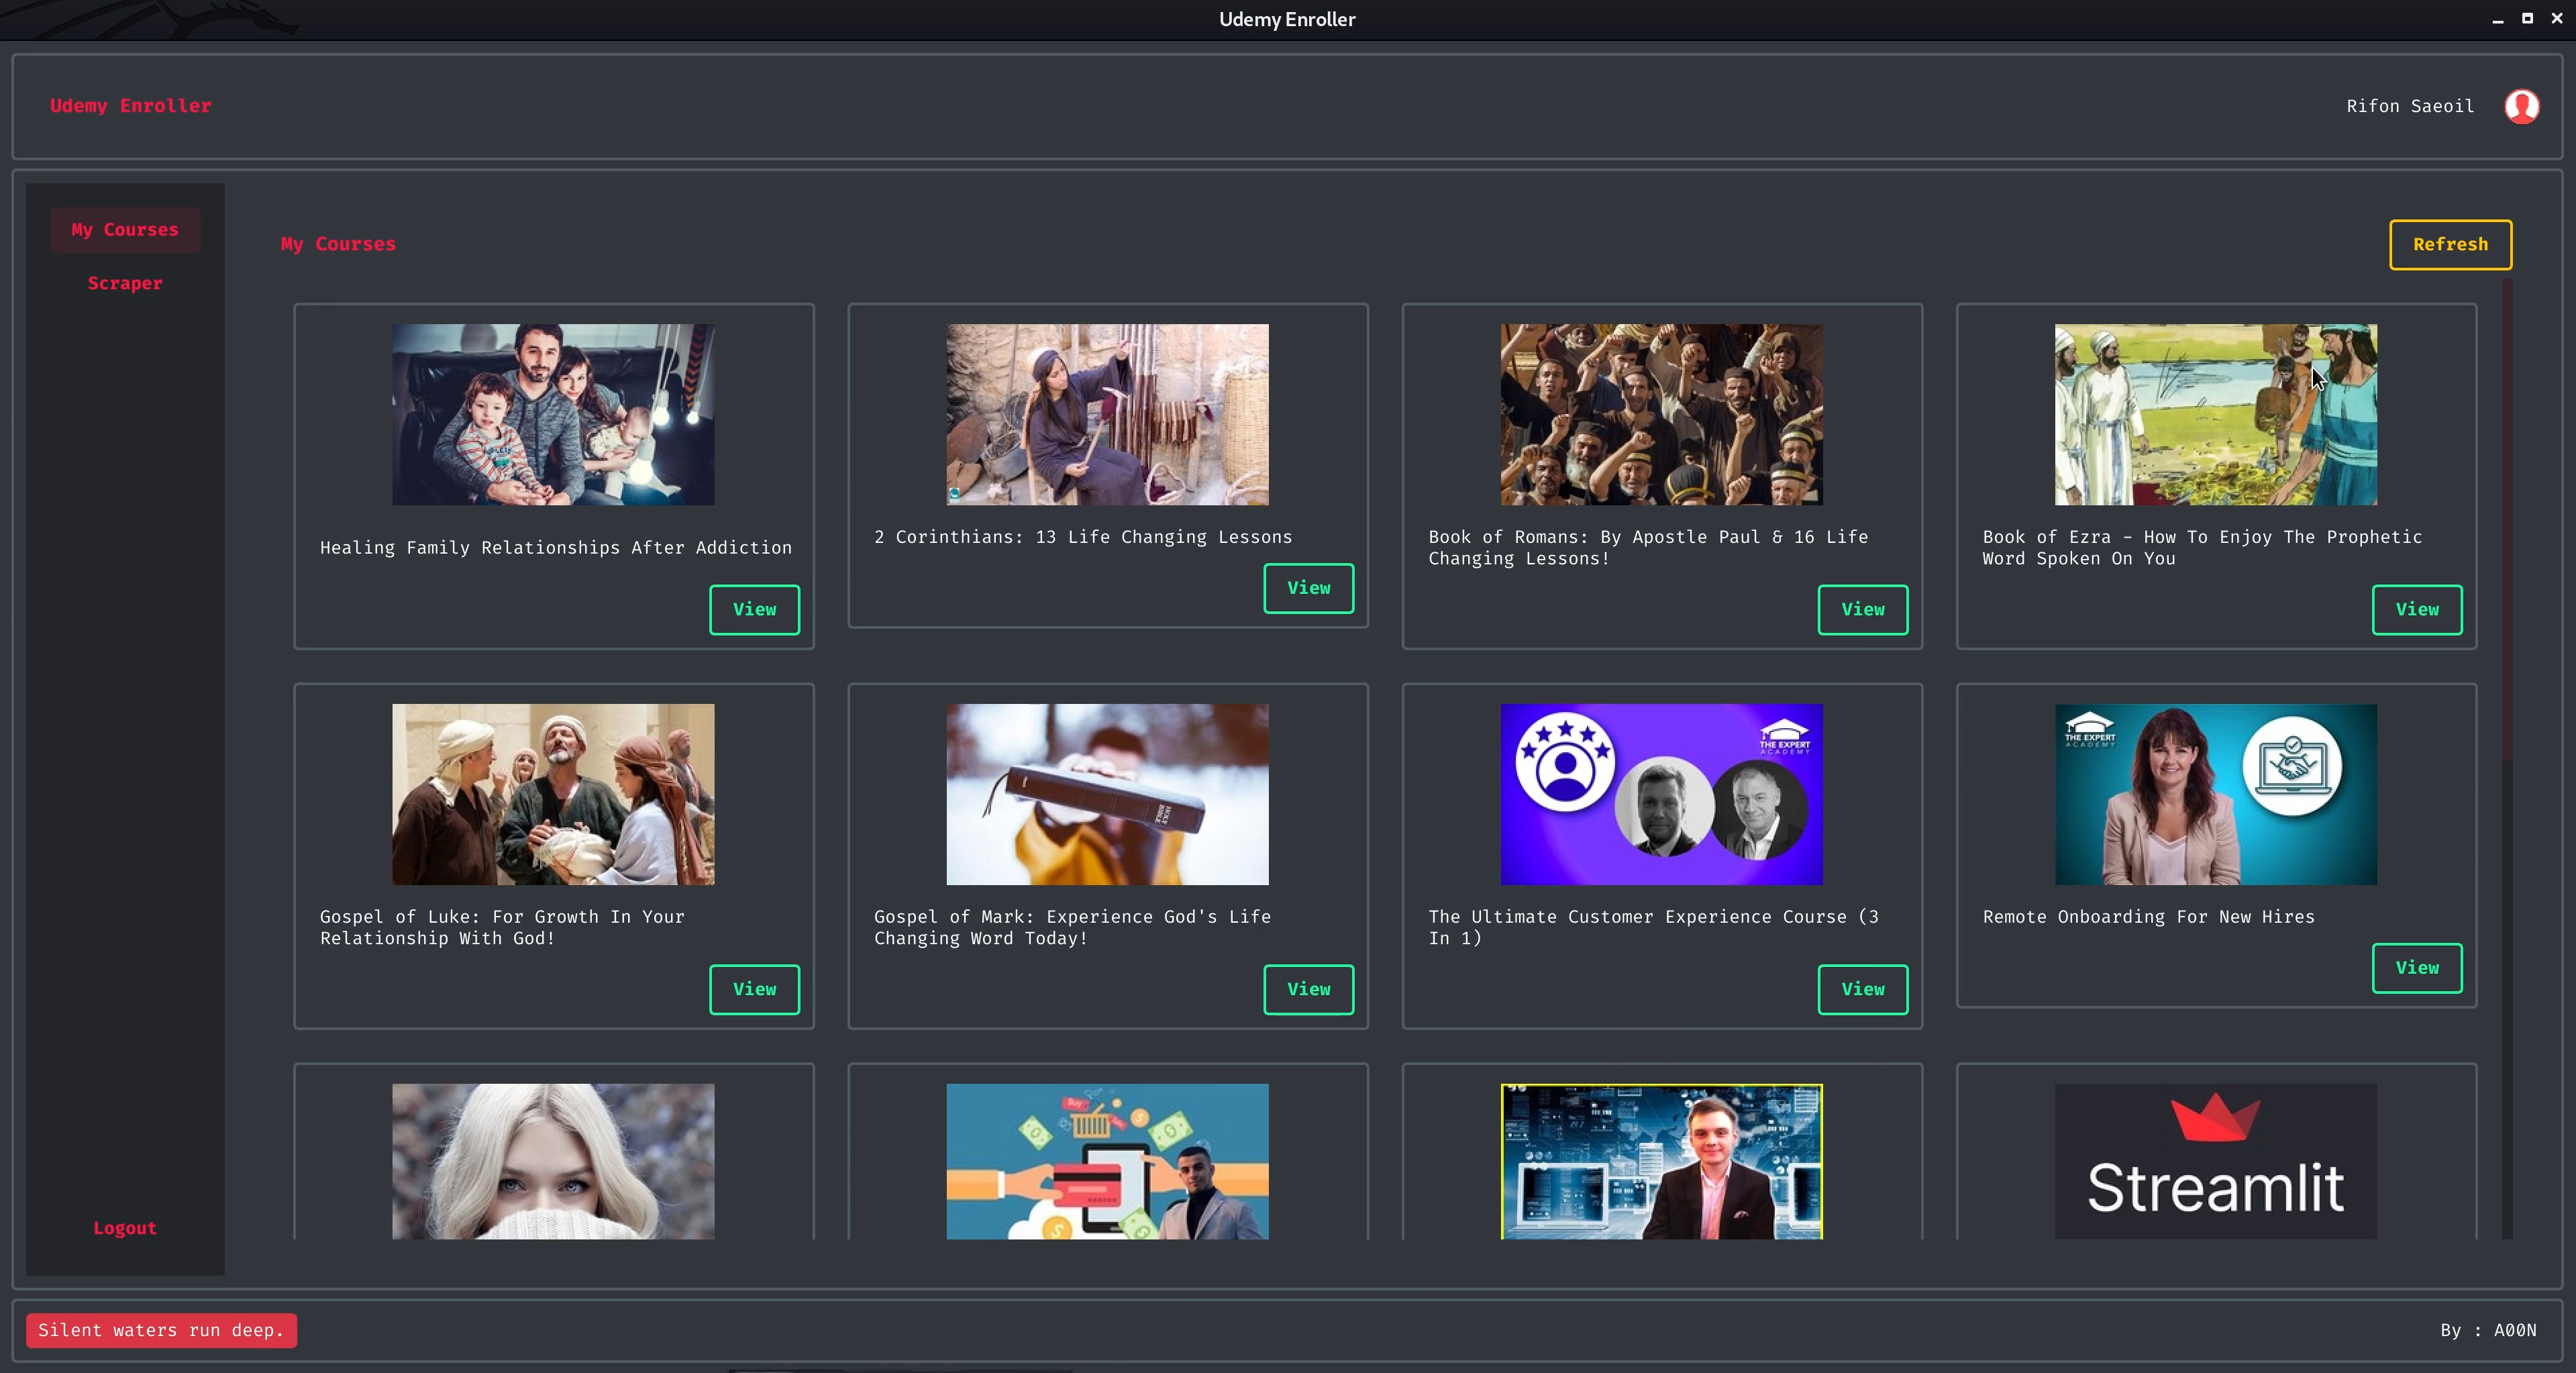2576x1373 pixels.
Task: Click the My Courses section heading
Action: (338, 244)
